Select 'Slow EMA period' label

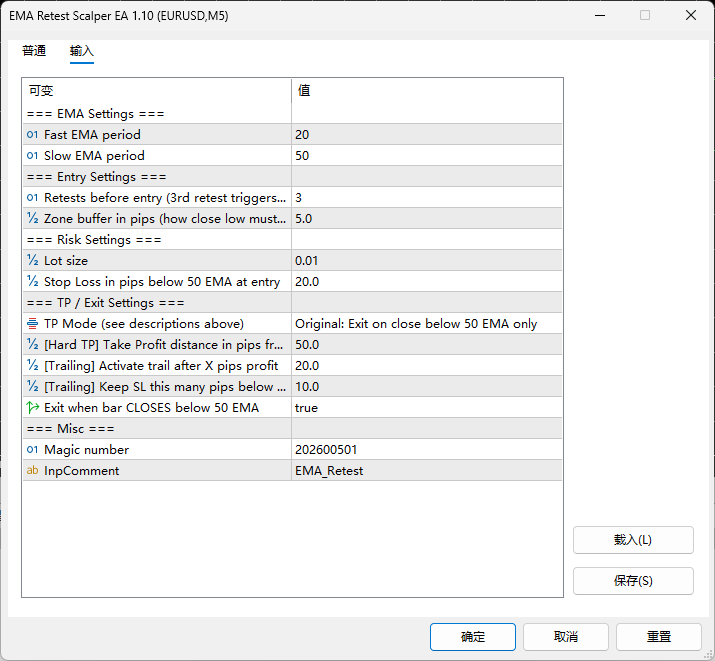point(94,155)
